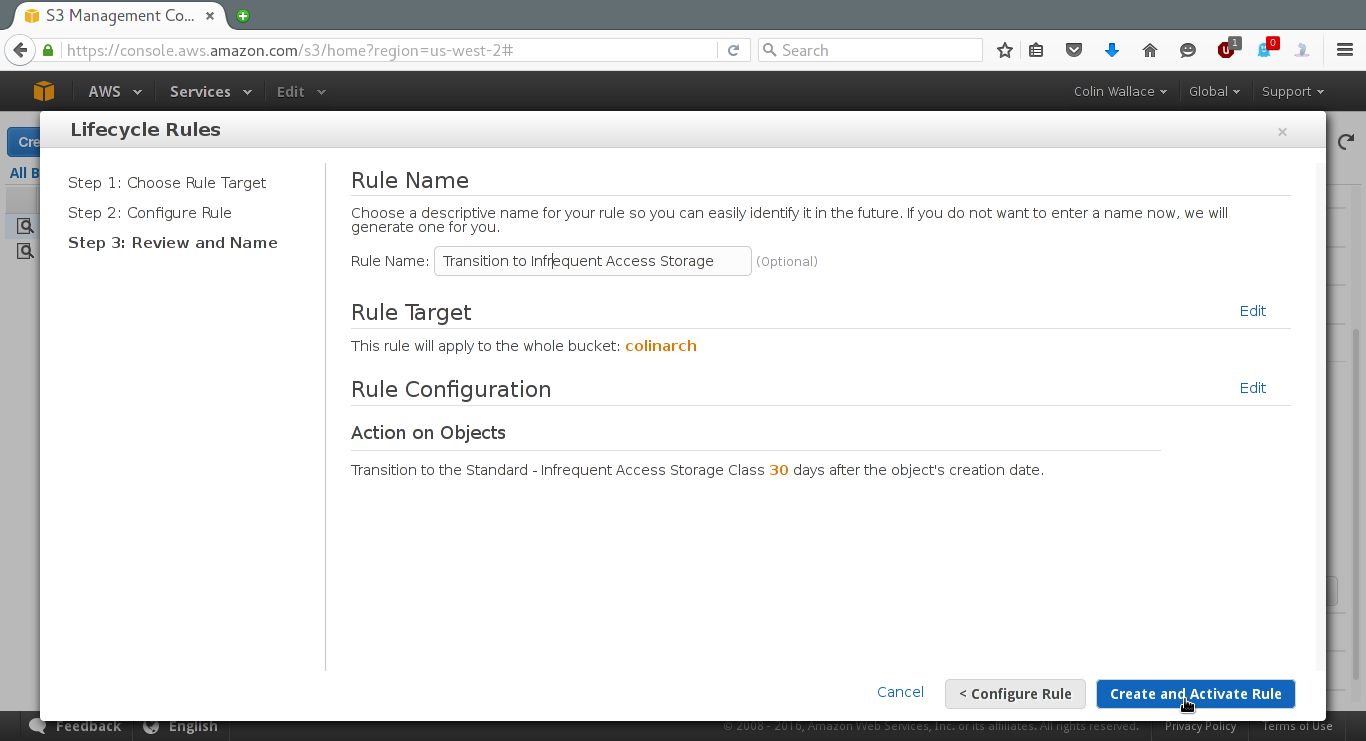Click into the Rule Name text field
This screenshot has height=741, width=1366.
[592, 261]
